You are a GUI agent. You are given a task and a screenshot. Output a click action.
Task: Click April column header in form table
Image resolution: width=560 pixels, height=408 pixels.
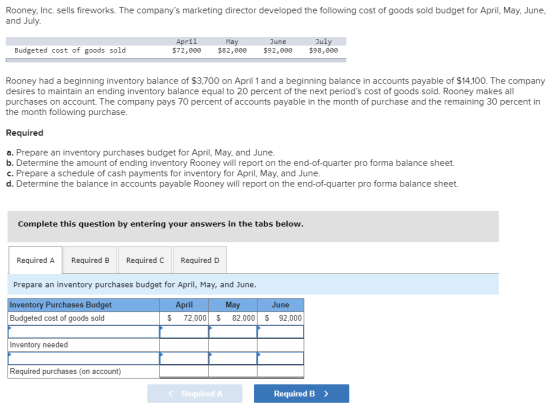pyautogui.click(x=184, y=305)
